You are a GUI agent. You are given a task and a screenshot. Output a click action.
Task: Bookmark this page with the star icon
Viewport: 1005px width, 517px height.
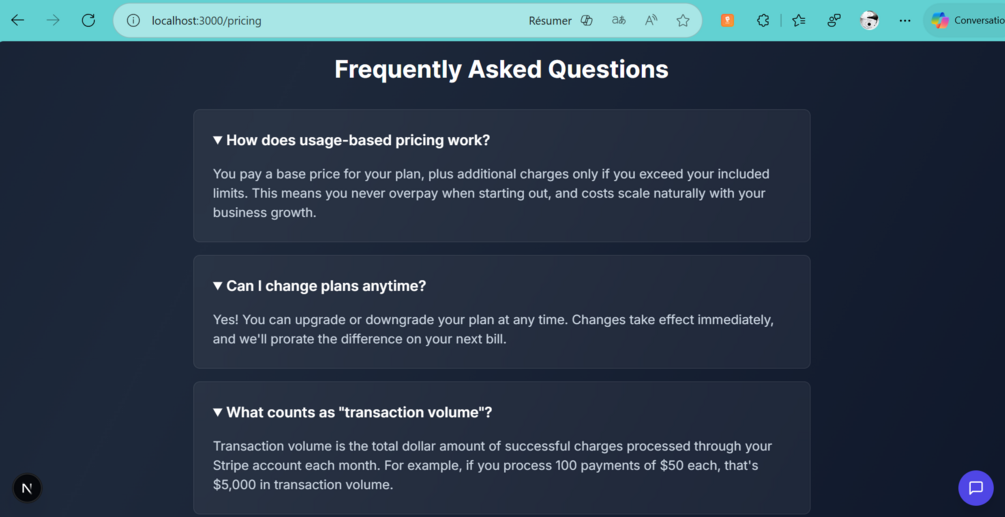pyautogui.click(x=683, y=20)
